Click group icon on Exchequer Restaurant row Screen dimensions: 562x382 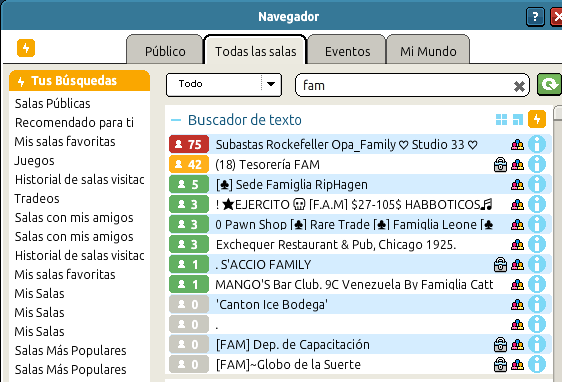(517, 245)
